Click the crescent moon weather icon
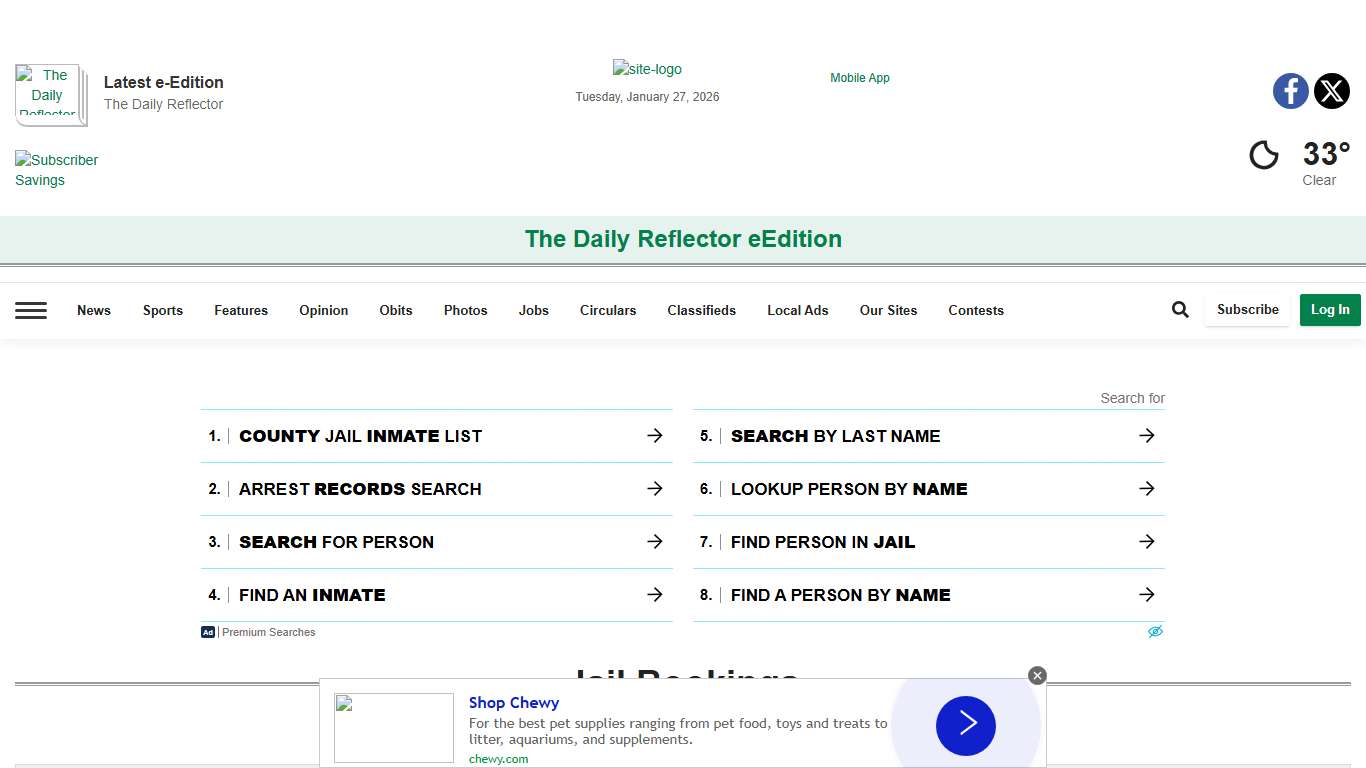 point(1264,155)
